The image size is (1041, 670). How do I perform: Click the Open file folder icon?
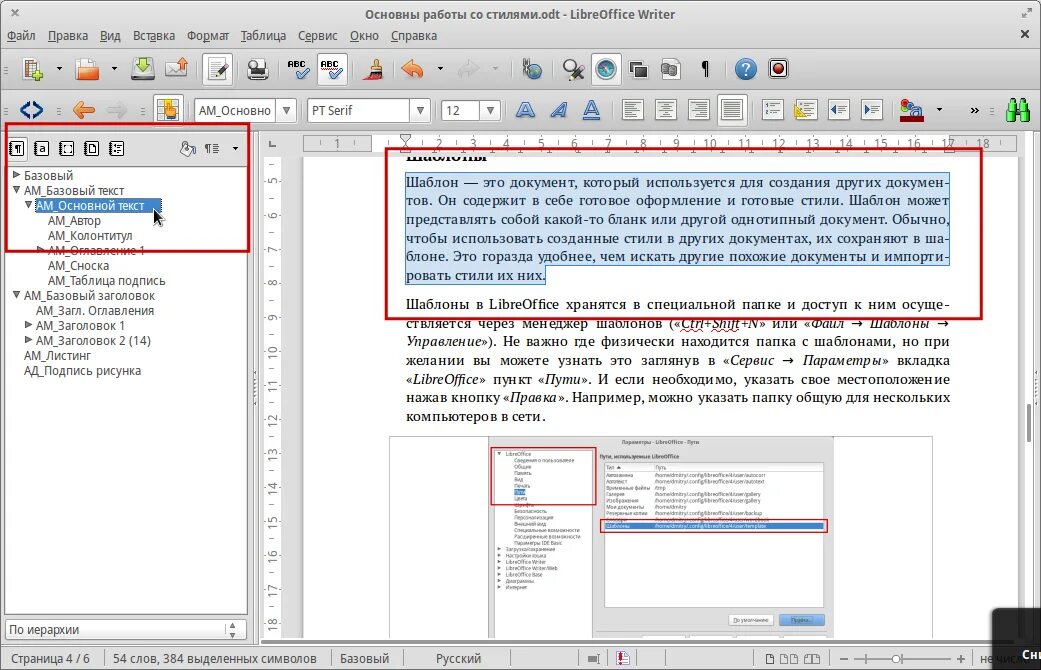[87, 69]
